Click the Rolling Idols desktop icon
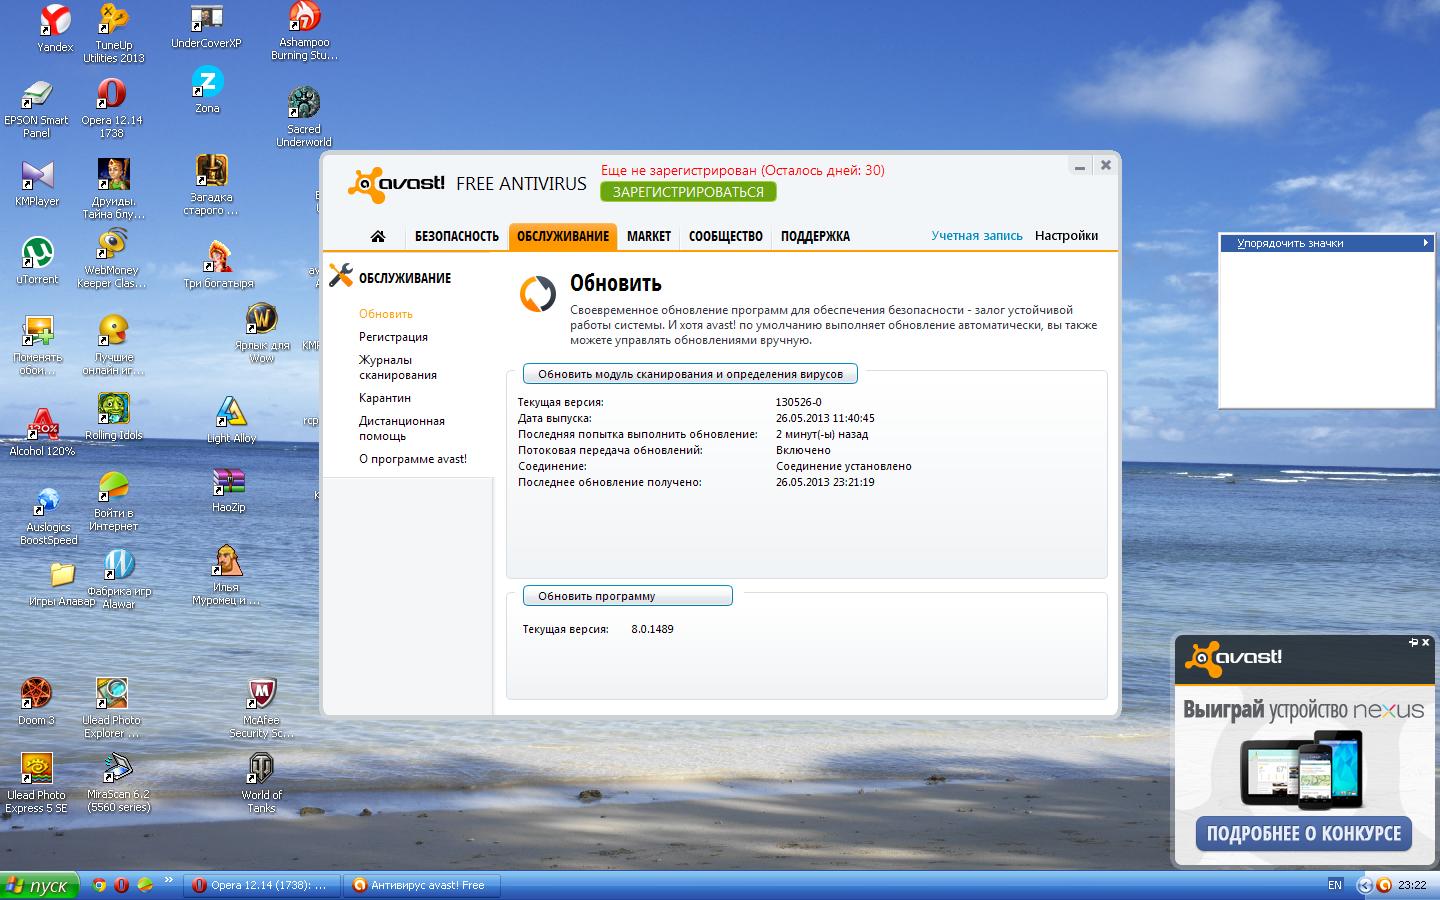Viewport: 1440px width, 900px height. pos(113,417)
